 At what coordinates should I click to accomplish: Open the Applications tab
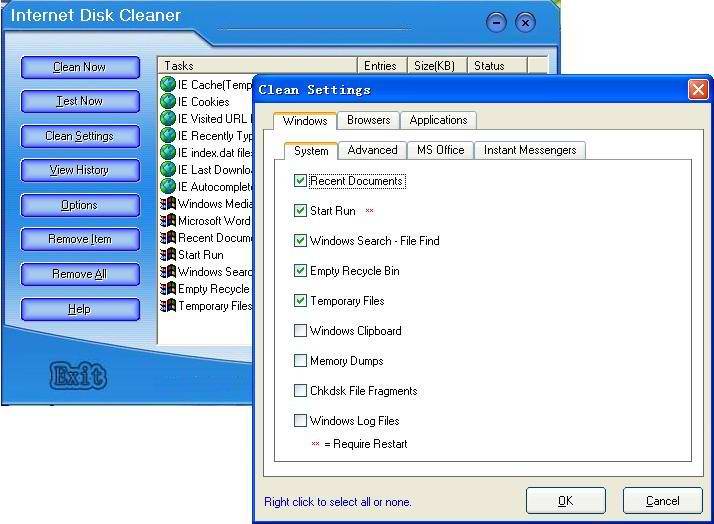point(438,120)
